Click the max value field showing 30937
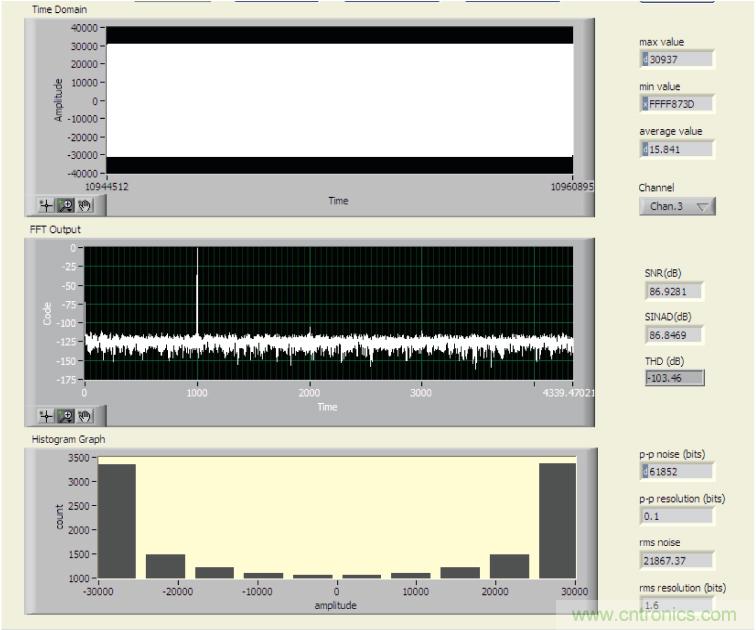 point(680,59)
